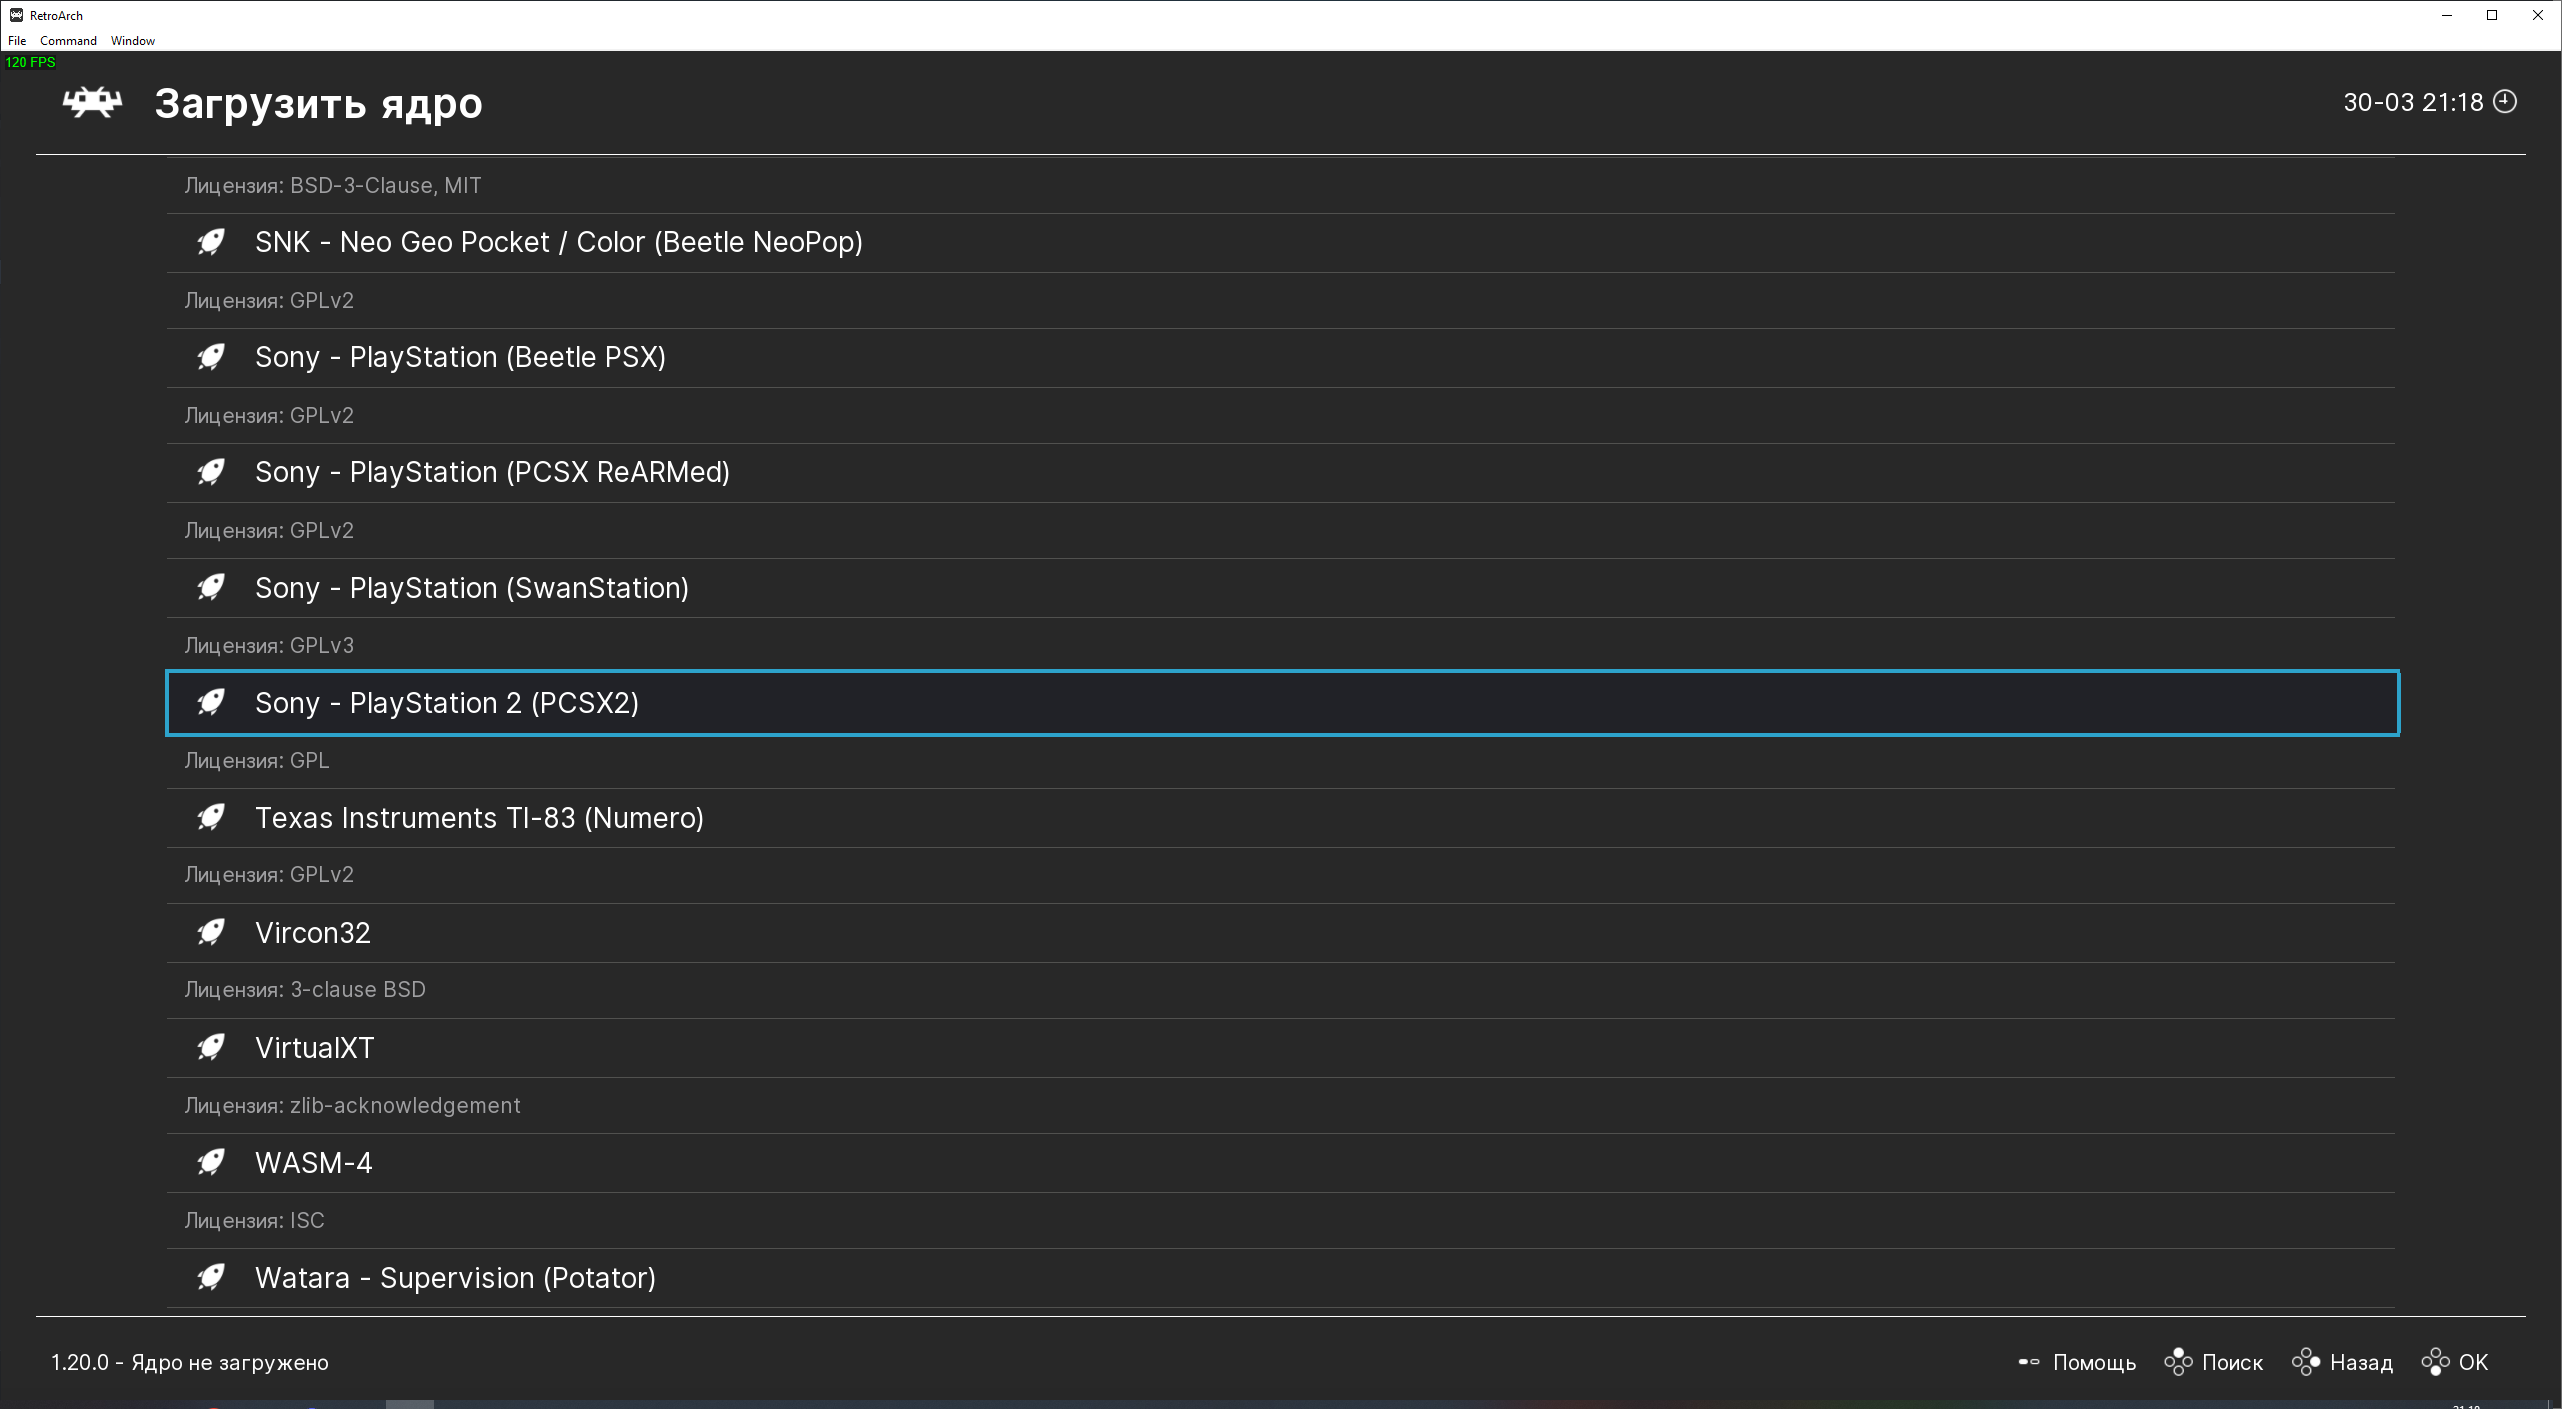The width and height of the screenshot is (2562, 1409).
Task: Click the OK confirm label
Action: coord(2473,1363)
